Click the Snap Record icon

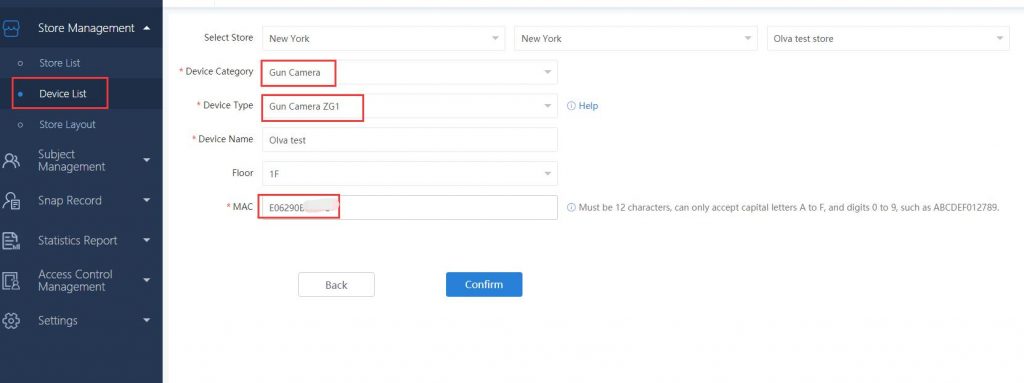tap(11, 201)
